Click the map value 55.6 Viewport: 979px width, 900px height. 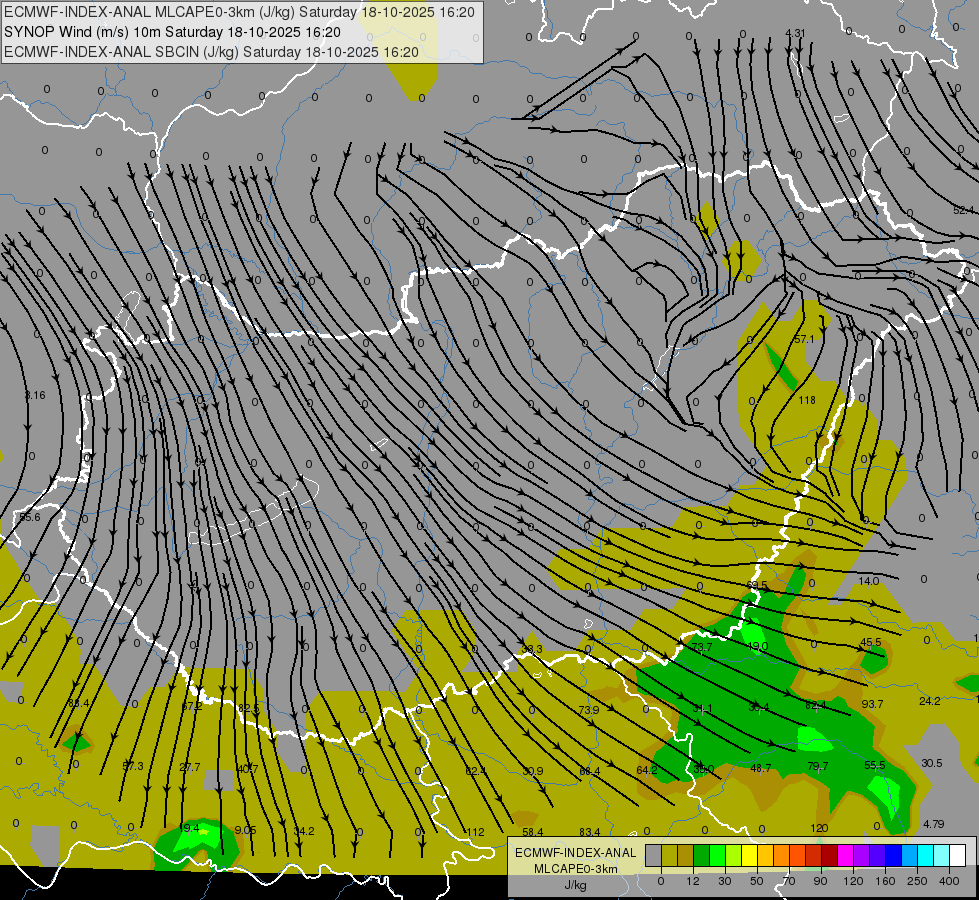point(29,517)
